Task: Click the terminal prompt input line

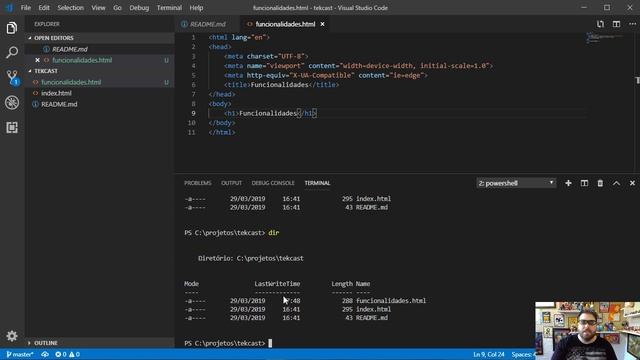Action: tap(228, 343)
